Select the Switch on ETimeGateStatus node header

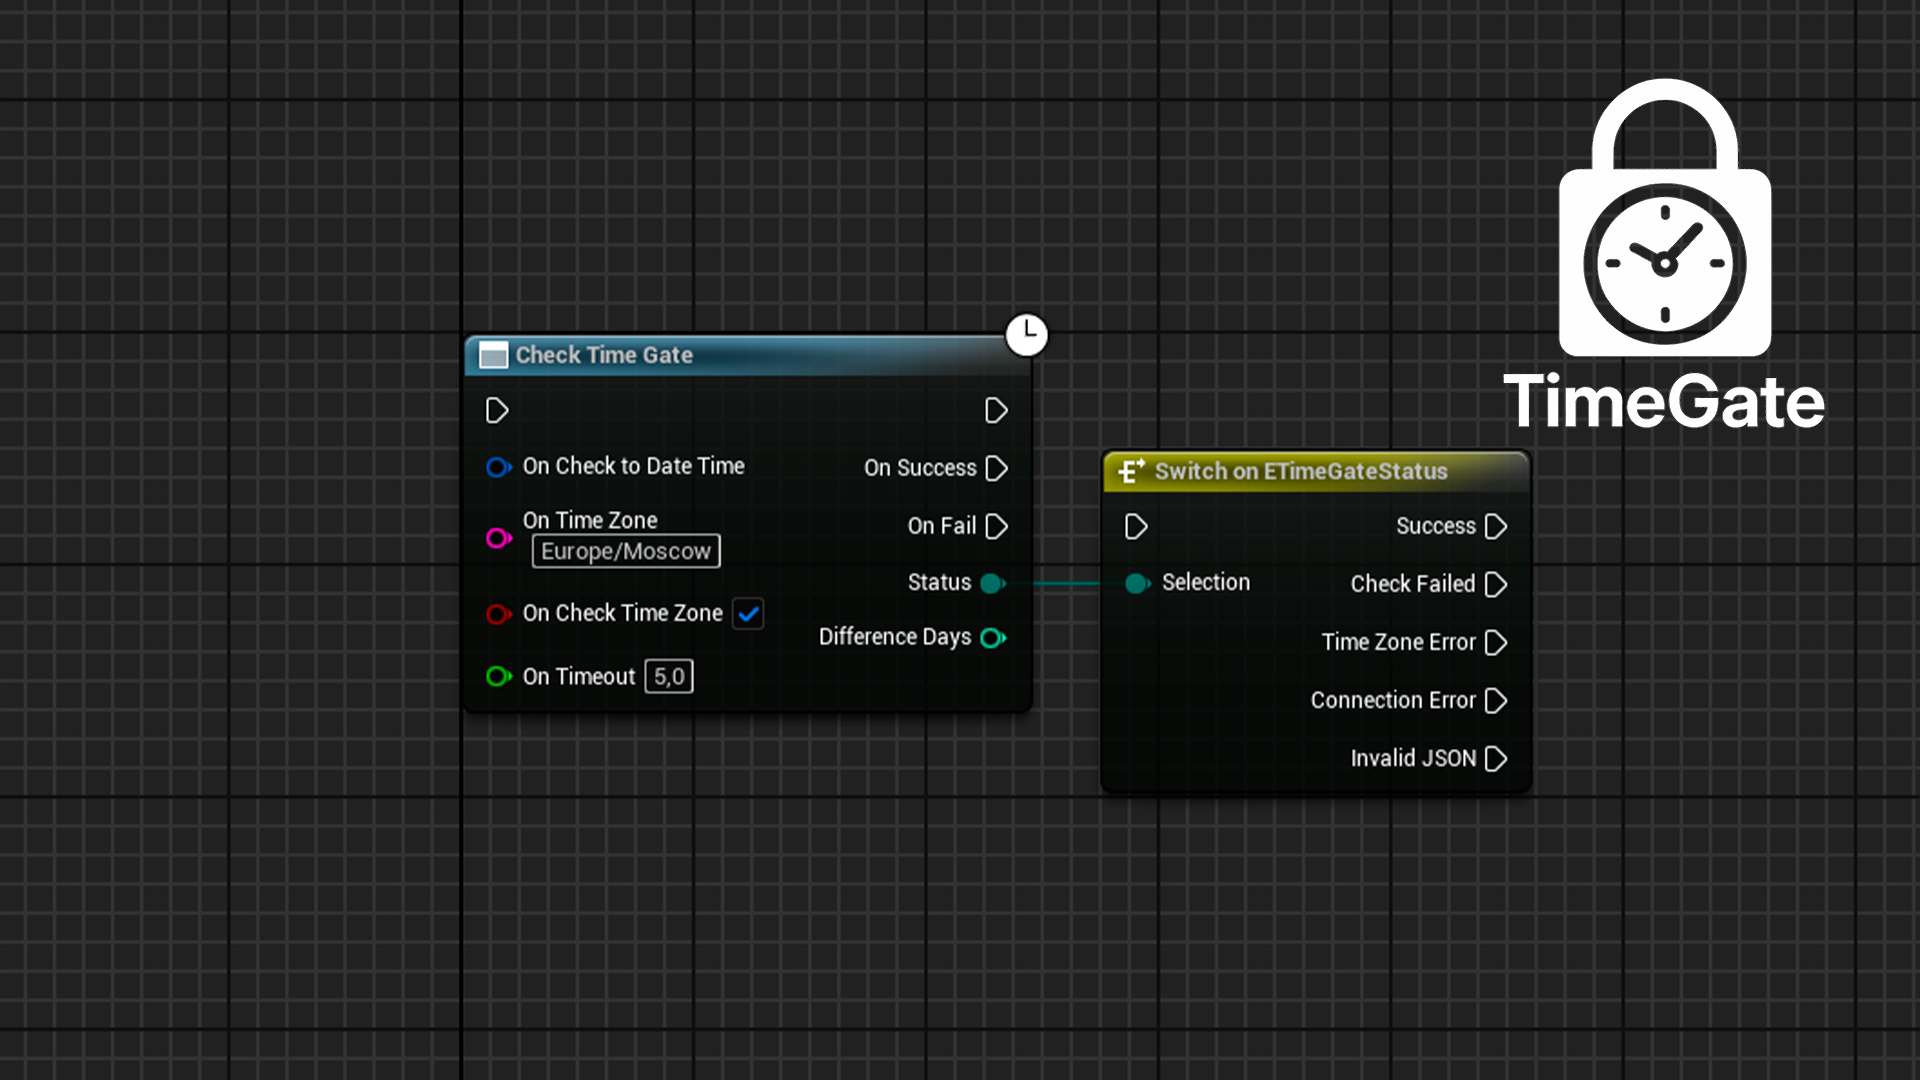pos(1316,471)
